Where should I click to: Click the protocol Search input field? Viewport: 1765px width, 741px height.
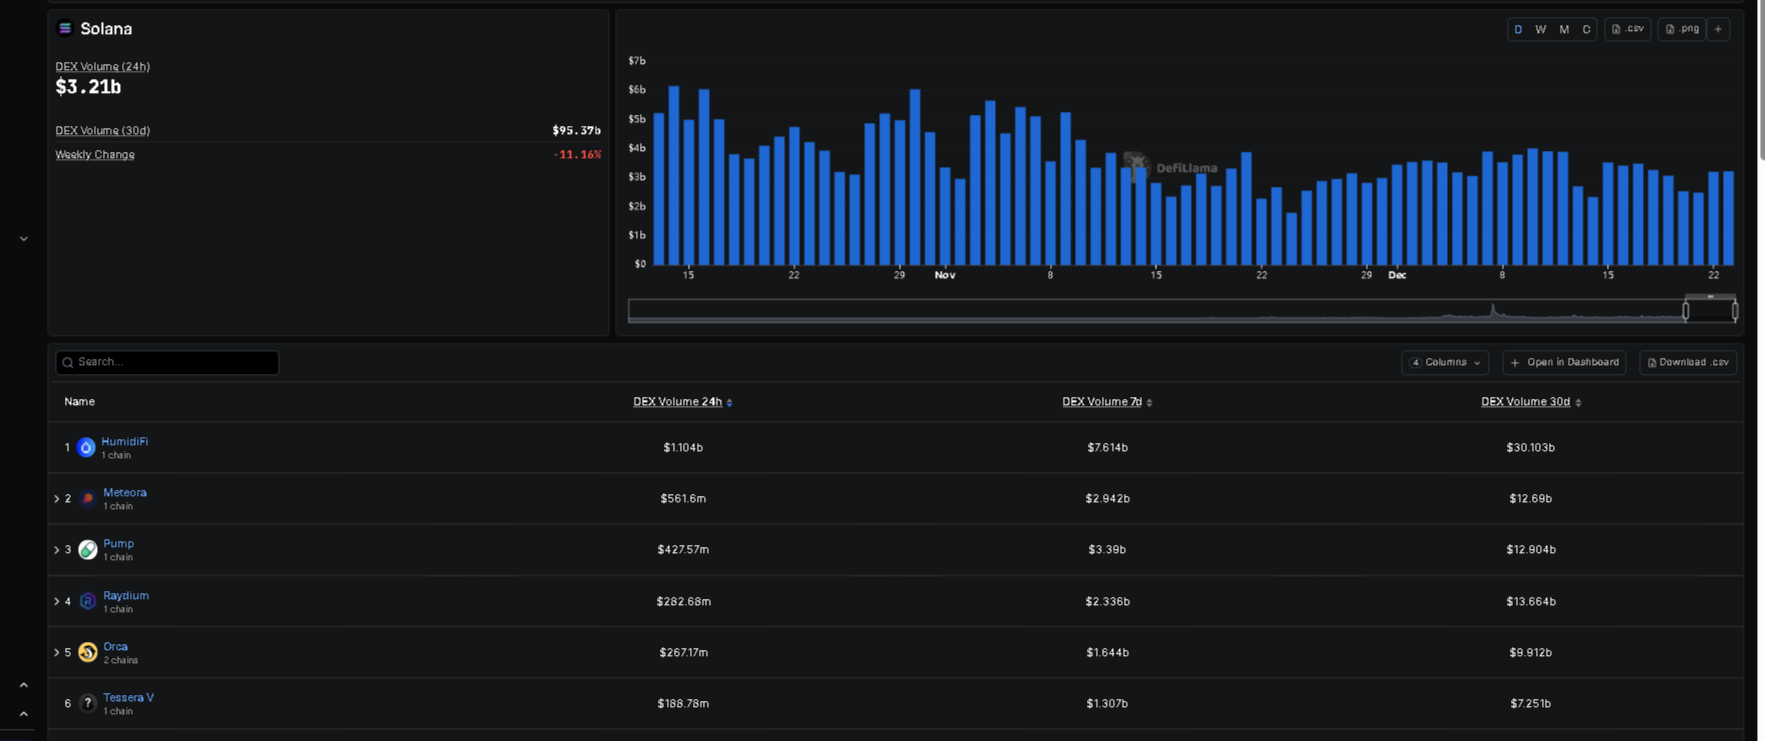coord(168,362)
